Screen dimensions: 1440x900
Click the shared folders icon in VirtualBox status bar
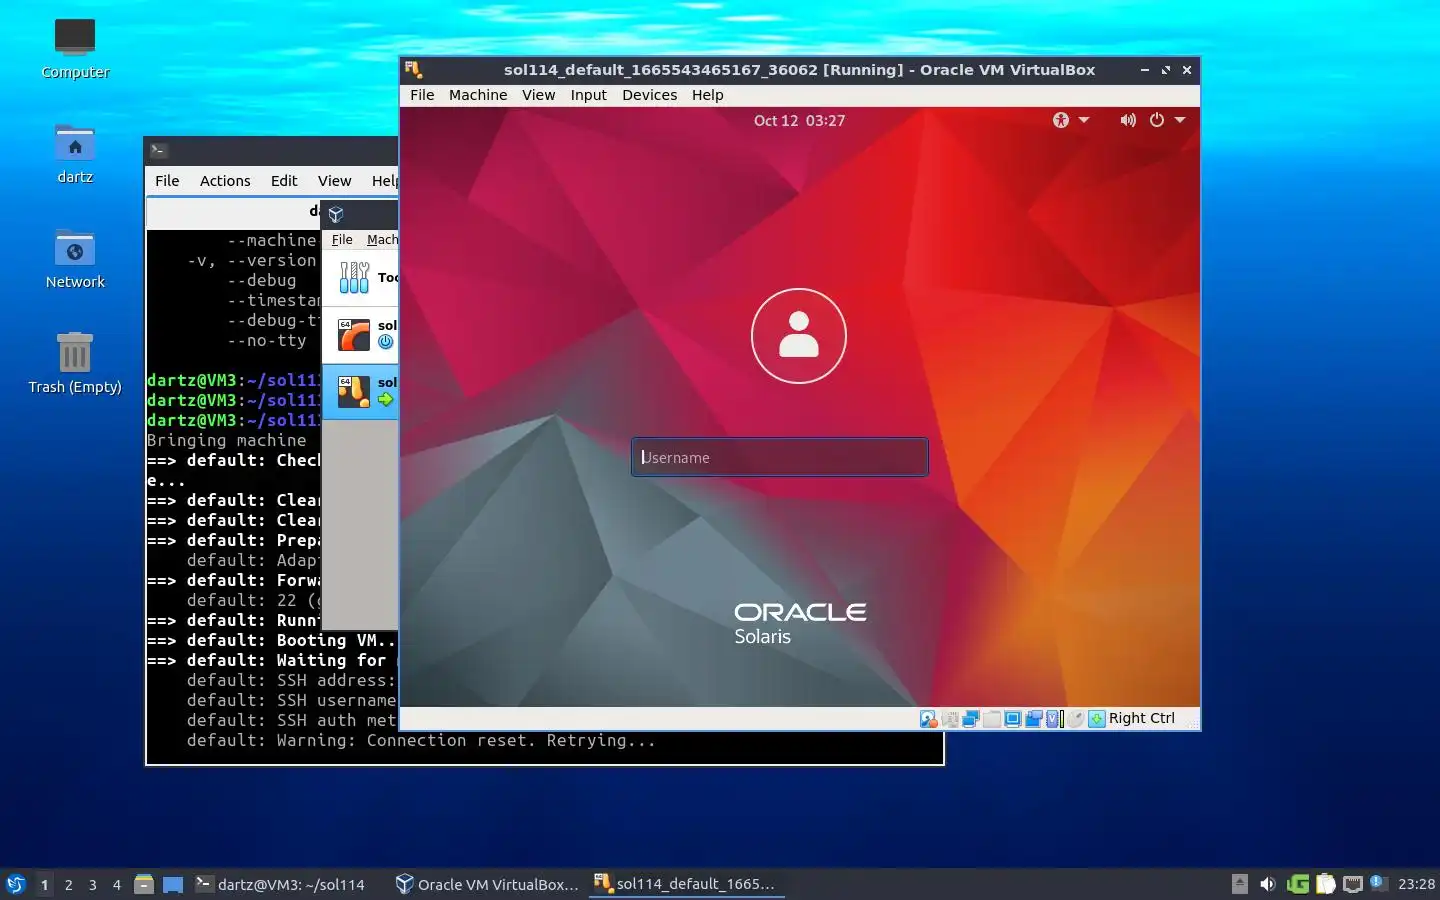(992, 718)
